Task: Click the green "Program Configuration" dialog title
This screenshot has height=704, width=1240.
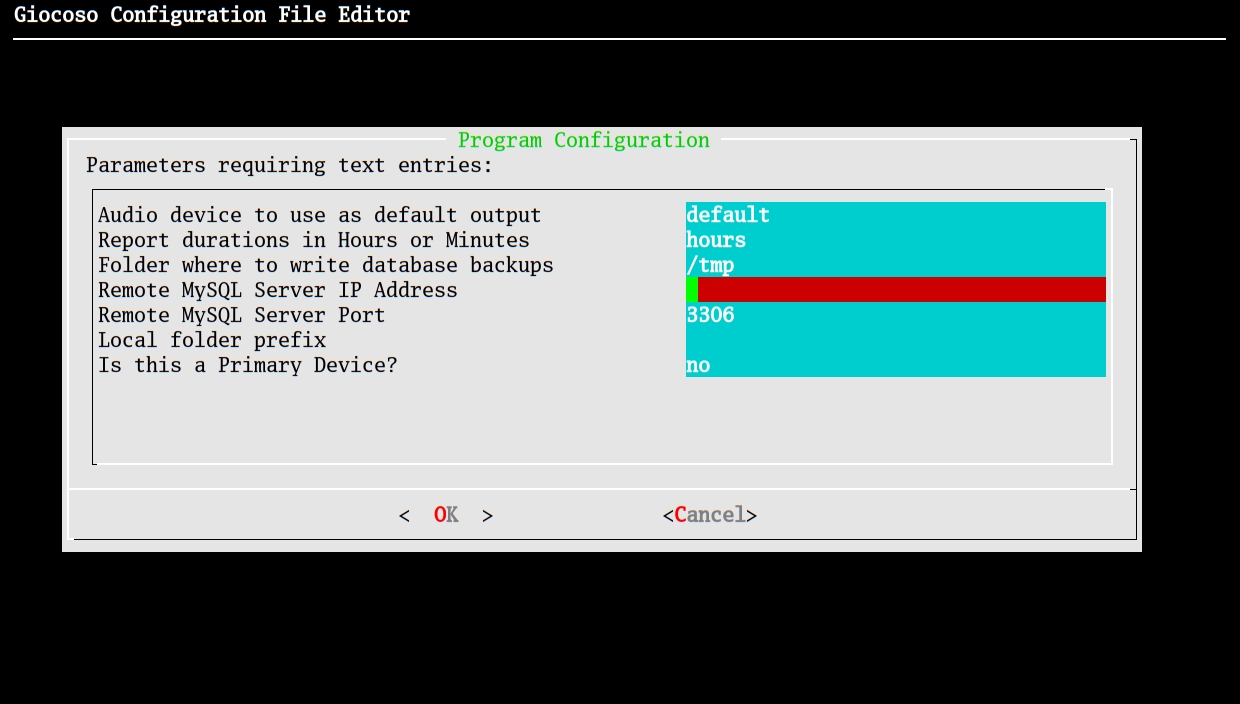Action: 583,140
